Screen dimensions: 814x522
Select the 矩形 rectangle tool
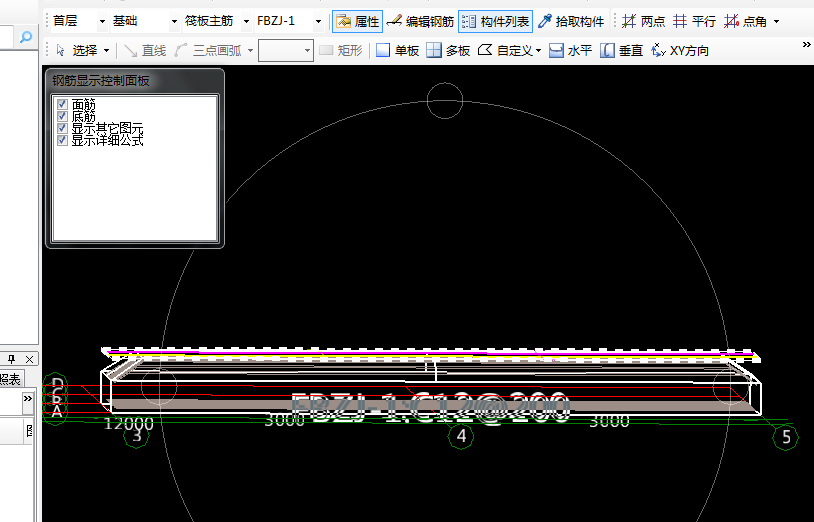coord(341,50)
